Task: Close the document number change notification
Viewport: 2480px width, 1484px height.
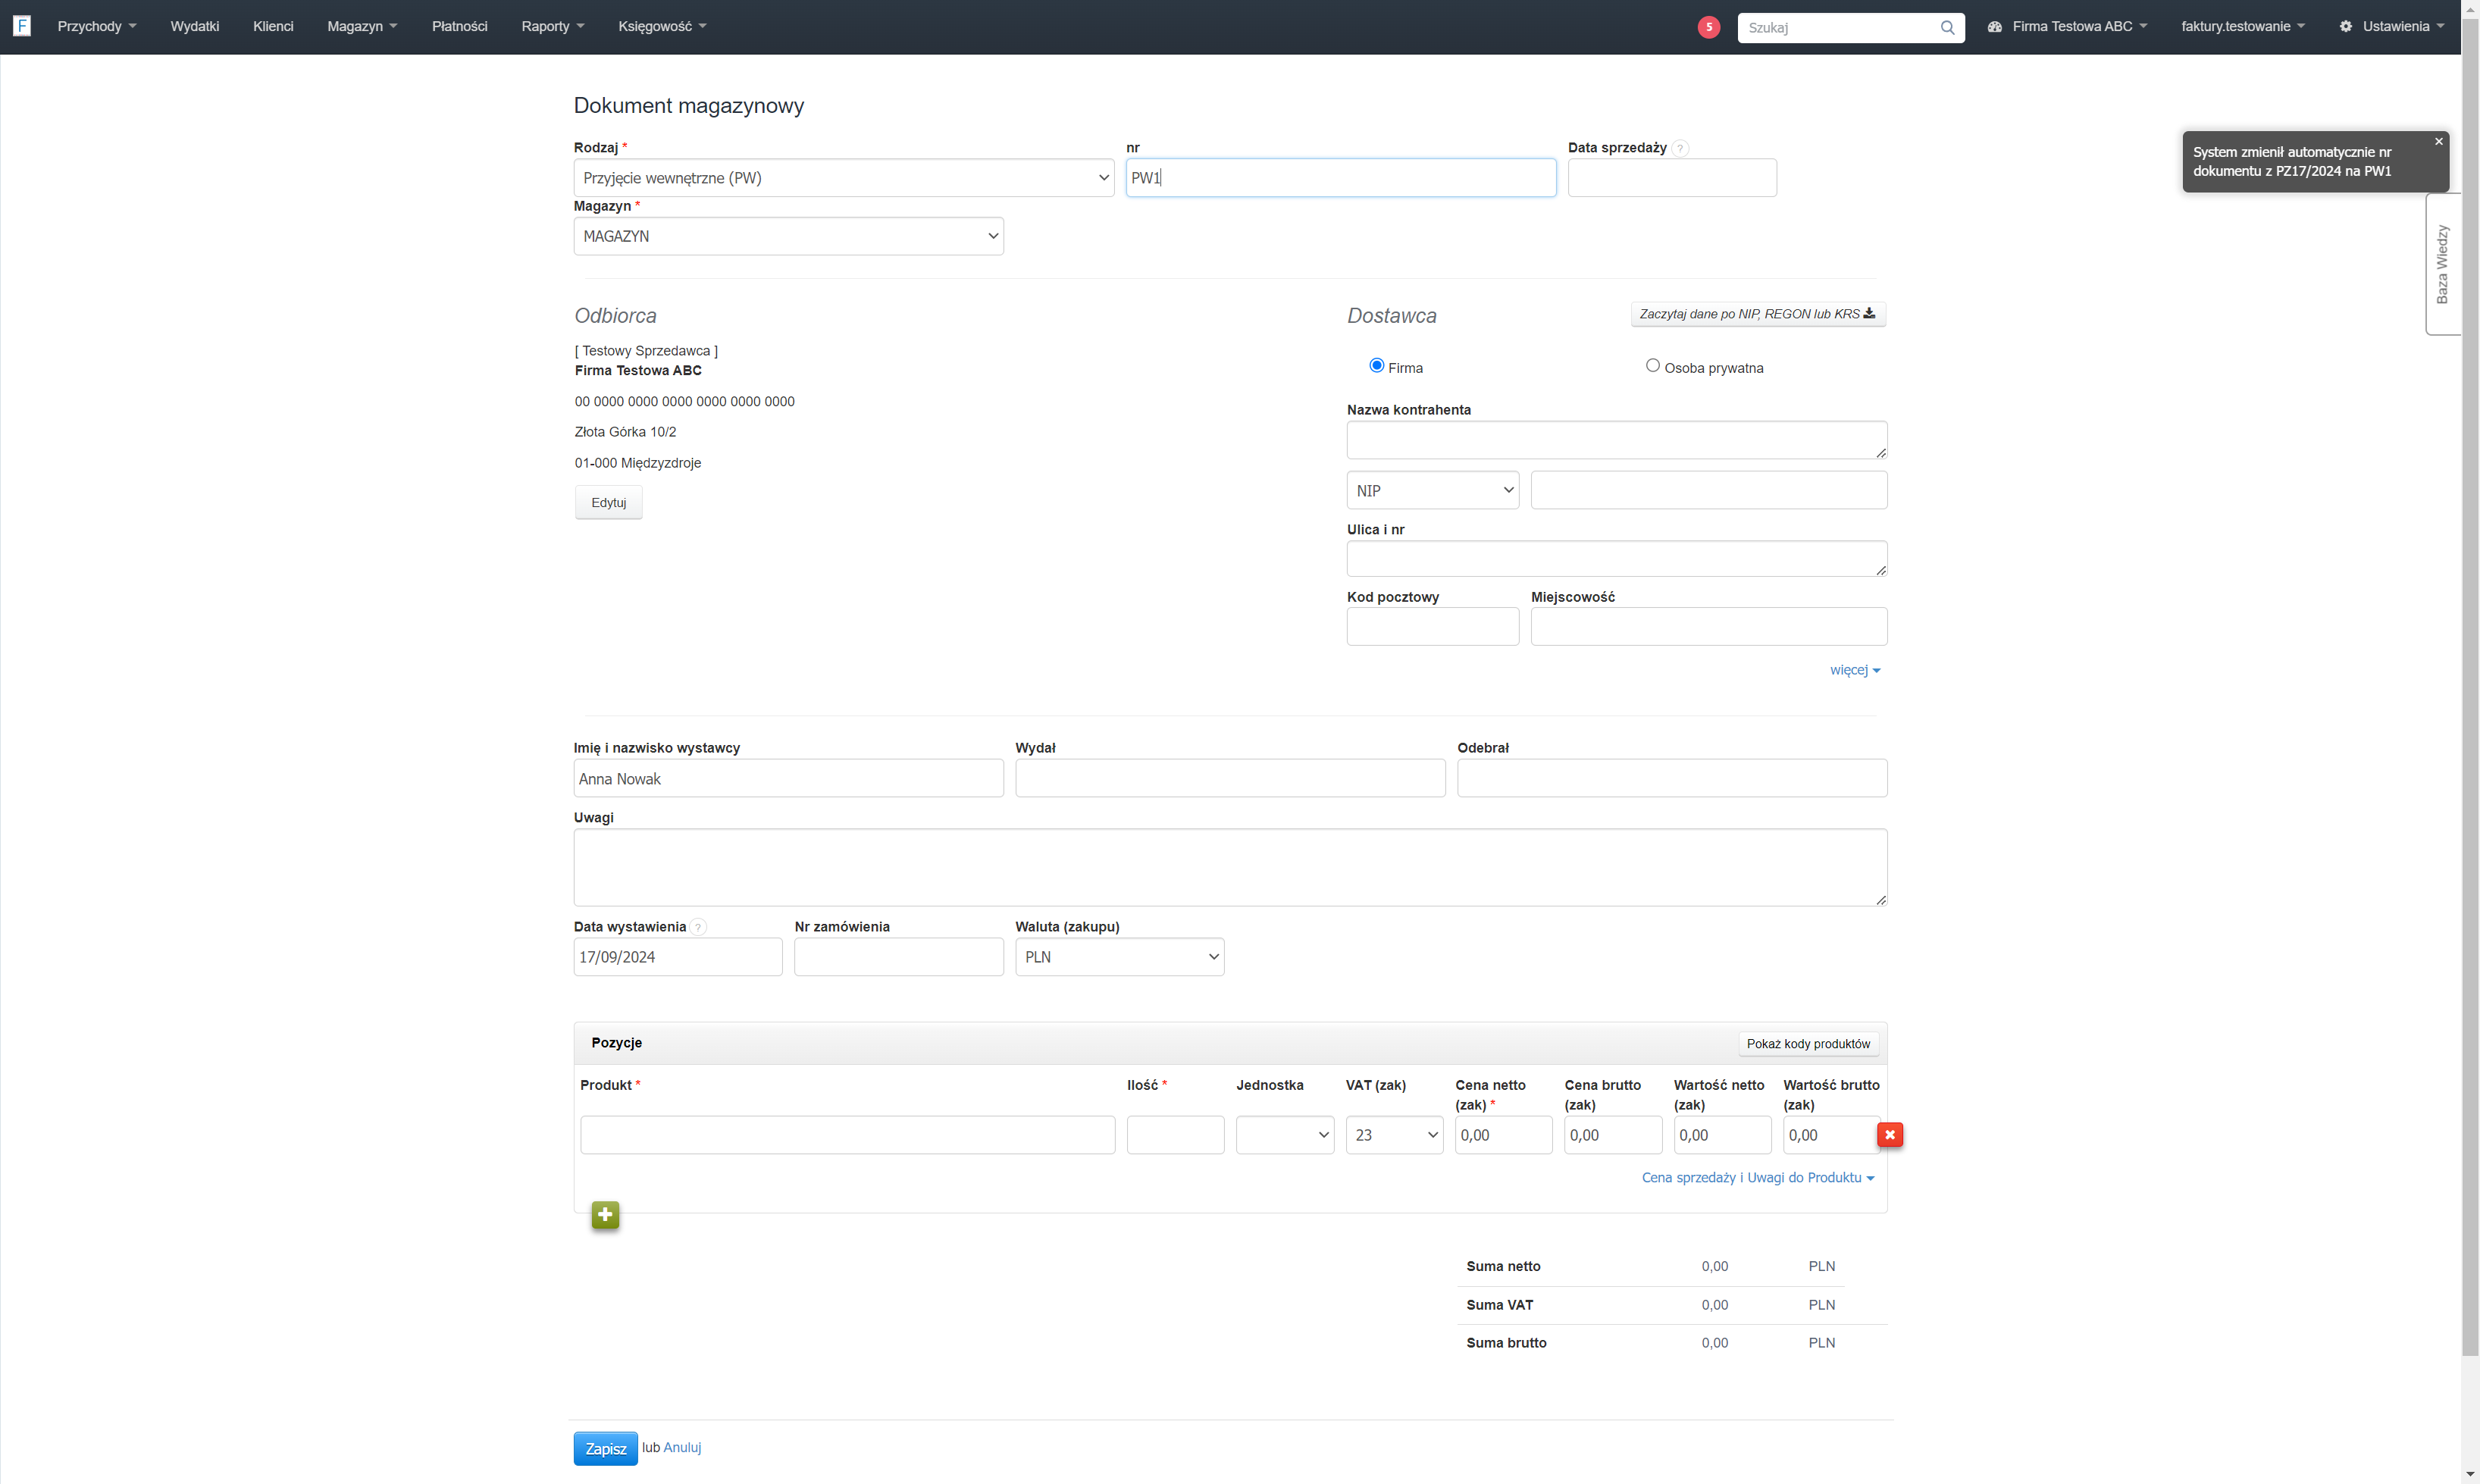Action: click(x=2439, y=141)
